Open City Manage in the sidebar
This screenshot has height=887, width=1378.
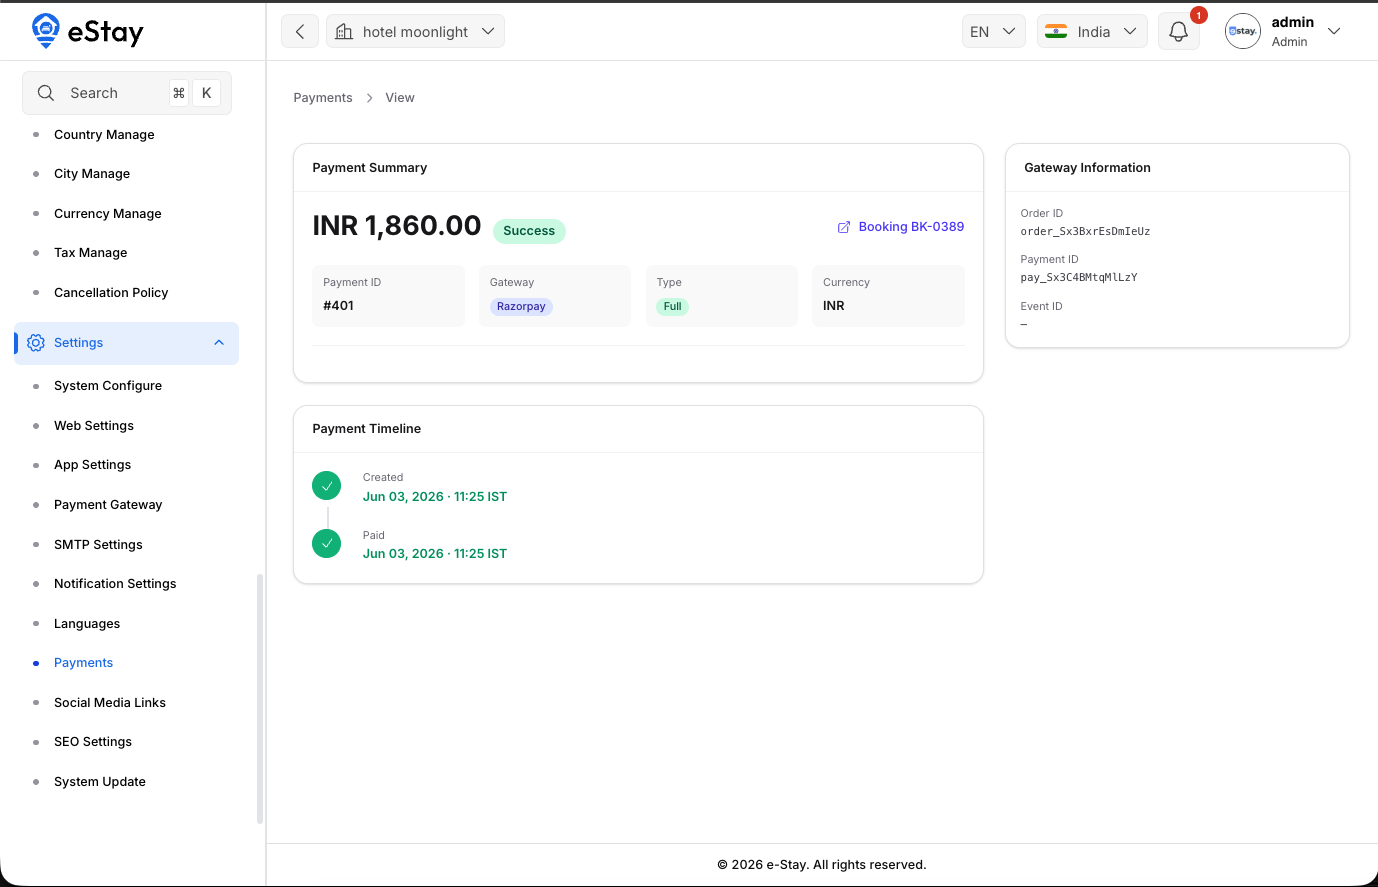click(x=92, y=174)
